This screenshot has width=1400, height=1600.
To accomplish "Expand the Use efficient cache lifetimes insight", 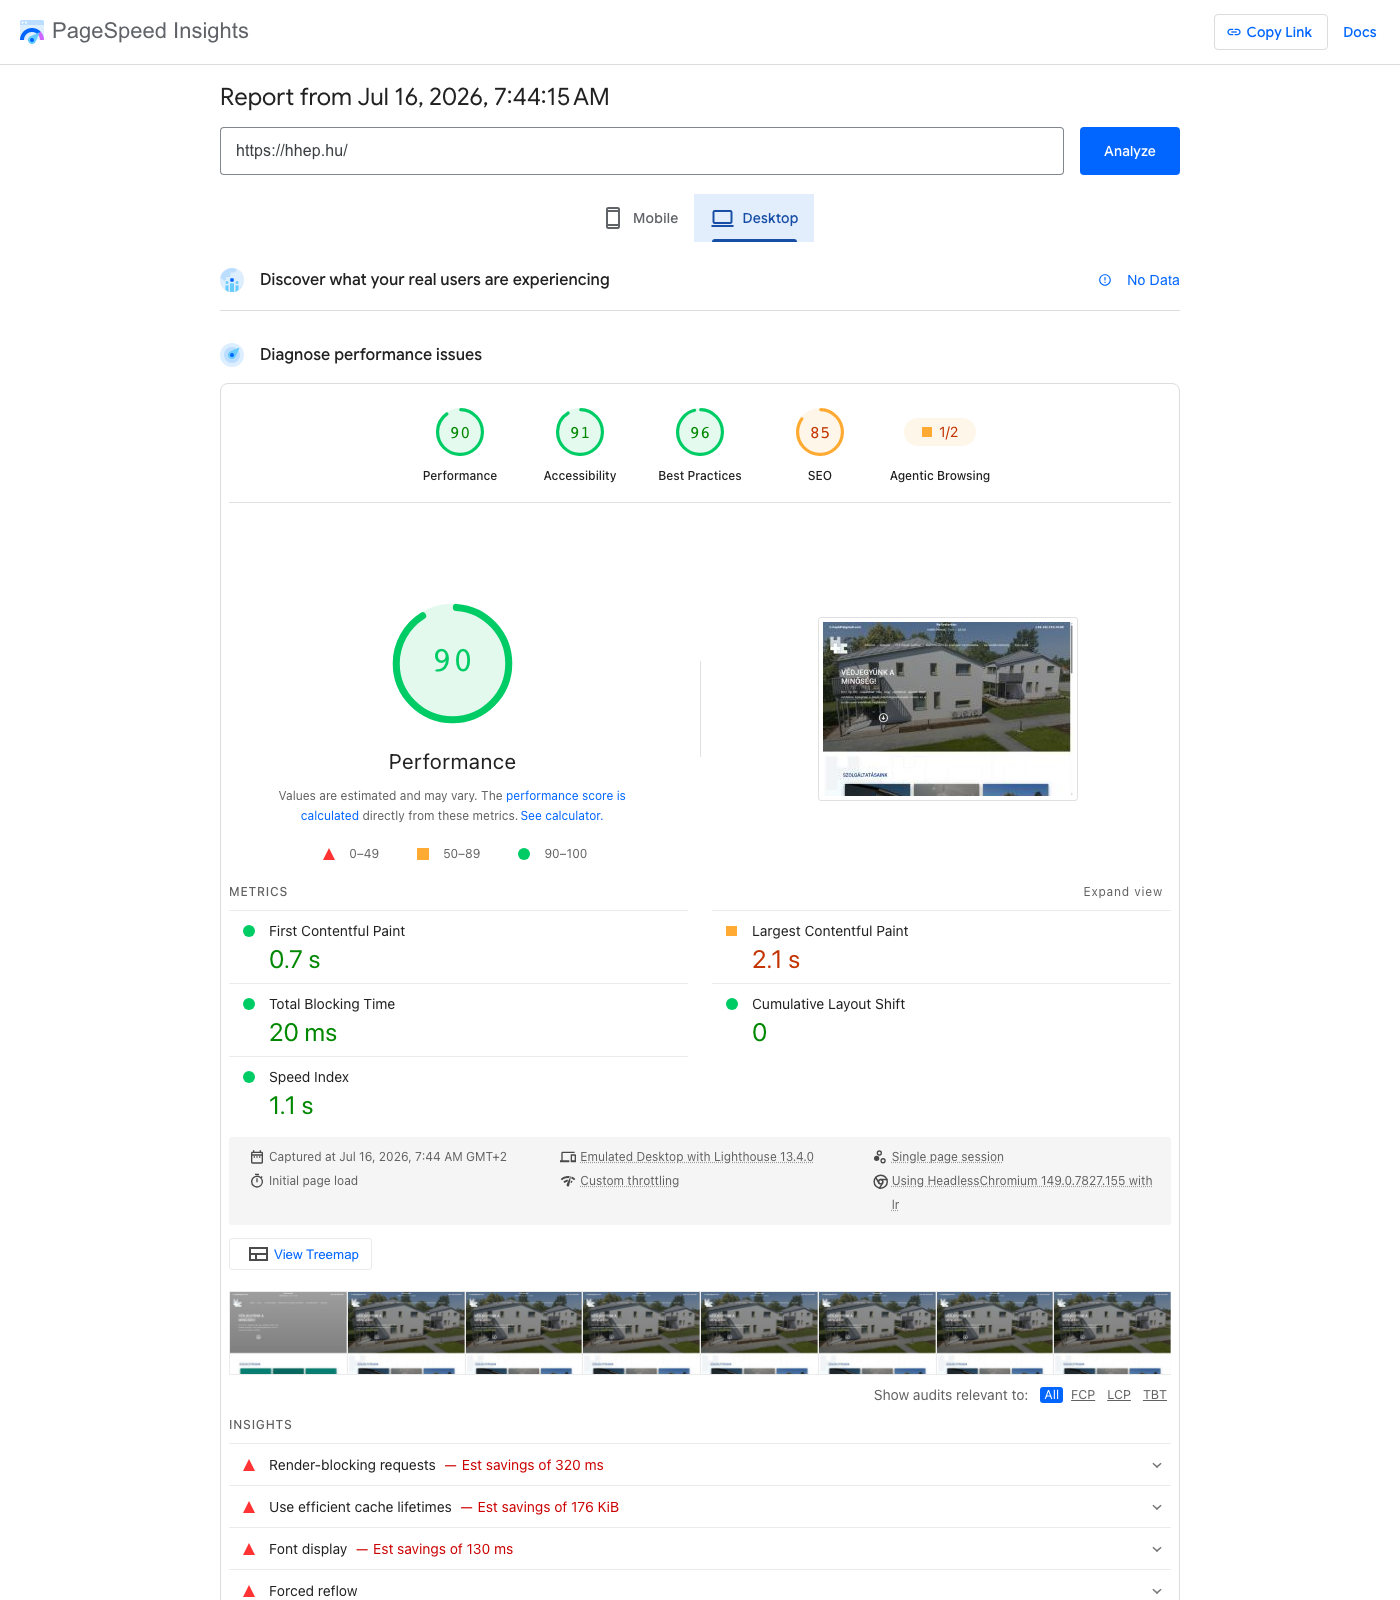I will [700, 1507].
